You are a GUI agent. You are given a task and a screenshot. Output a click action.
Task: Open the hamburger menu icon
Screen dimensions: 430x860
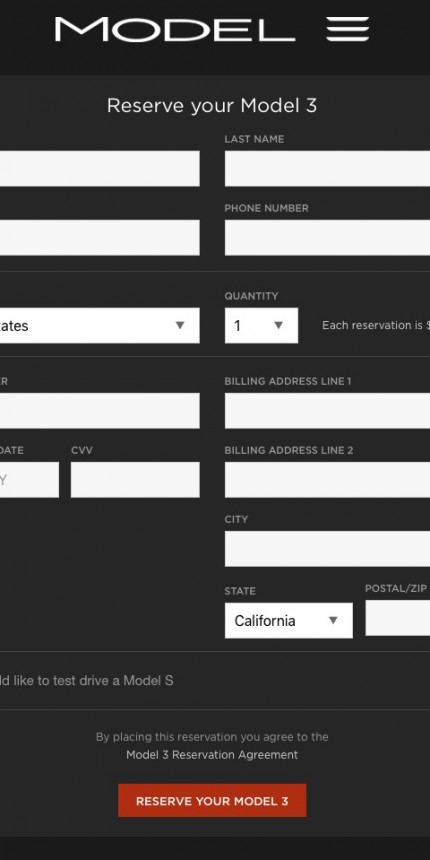(348, 29)
